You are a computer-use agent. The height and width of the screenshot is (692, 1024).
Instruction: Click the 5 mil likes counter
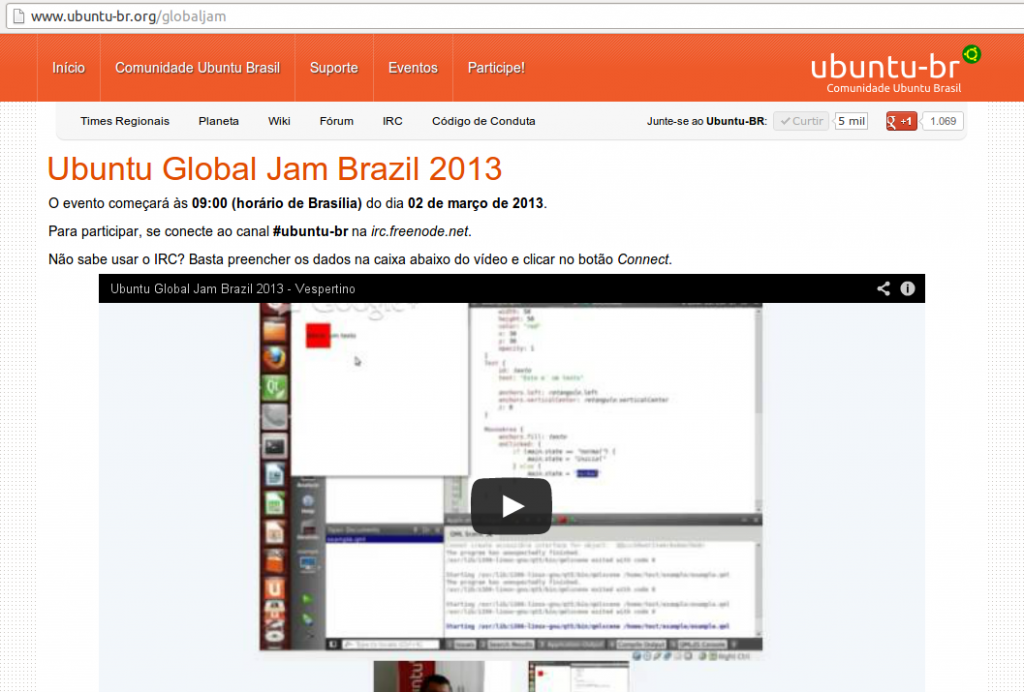click(851, 121)
